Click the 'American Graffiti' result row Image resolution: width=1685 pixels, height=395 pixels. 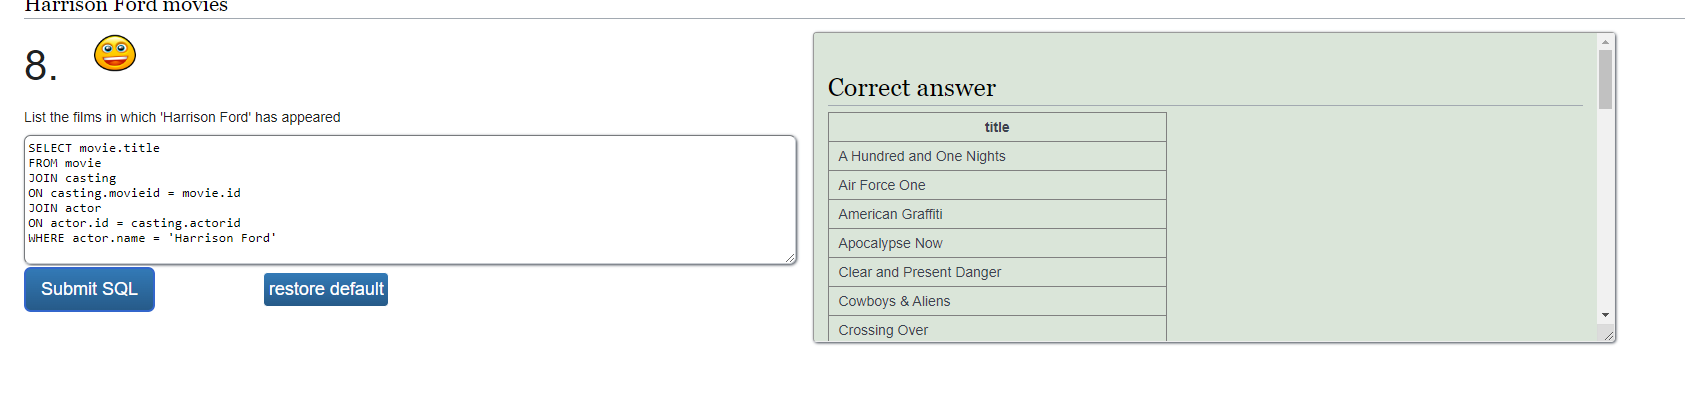click(x=997, y=214)
